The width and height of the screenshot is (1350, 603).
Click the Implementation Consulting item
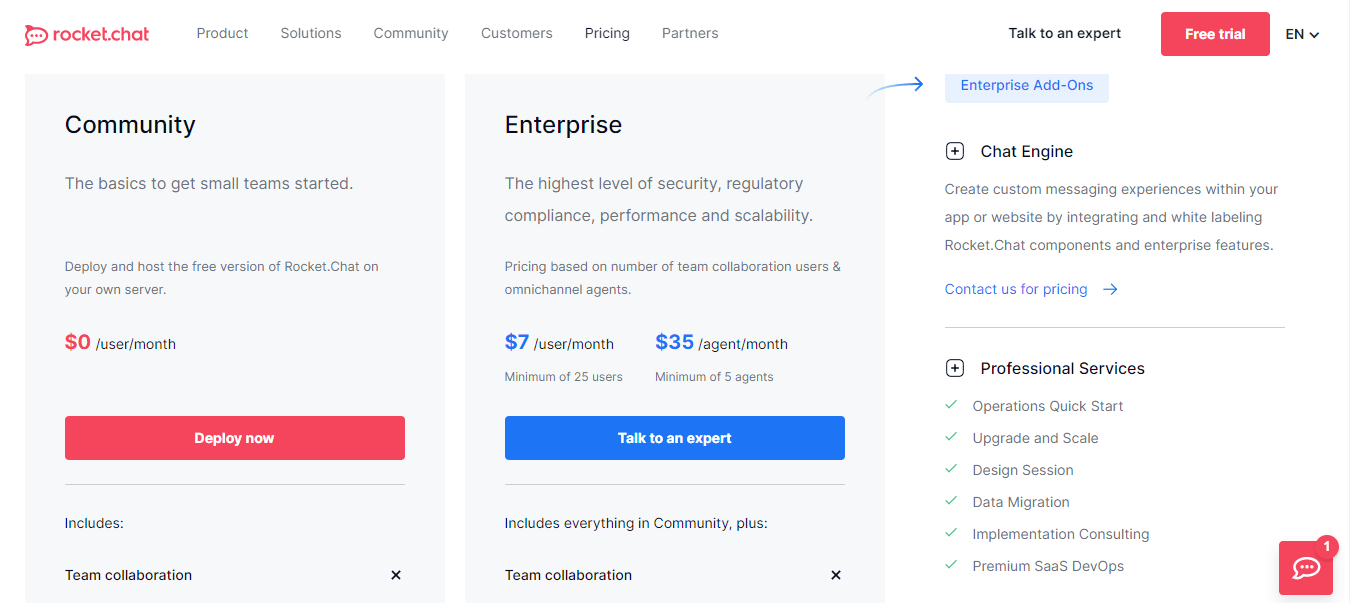point(1061,534)
